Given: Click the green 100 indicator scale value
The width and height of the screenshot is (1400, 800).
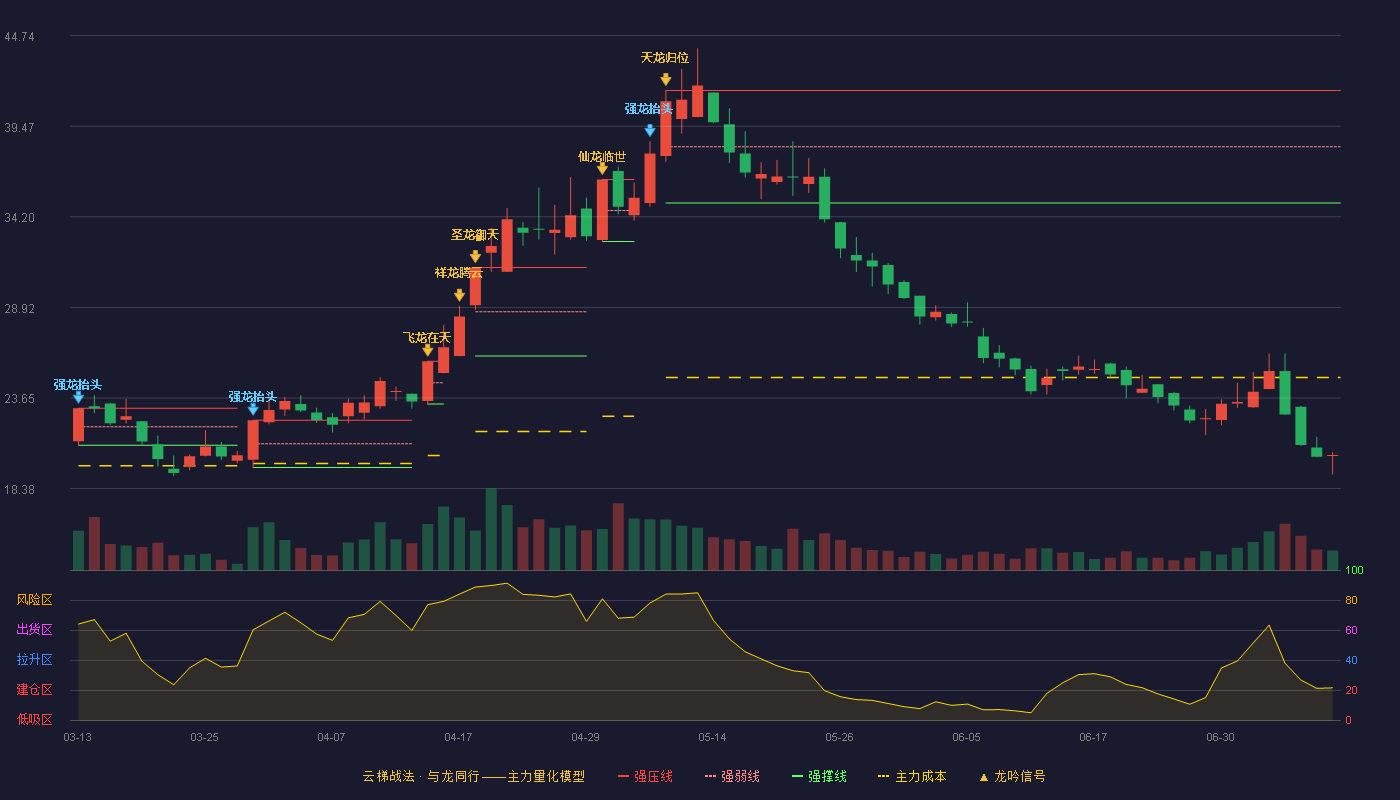Looking at the screenshot, I should (1355, 570).
